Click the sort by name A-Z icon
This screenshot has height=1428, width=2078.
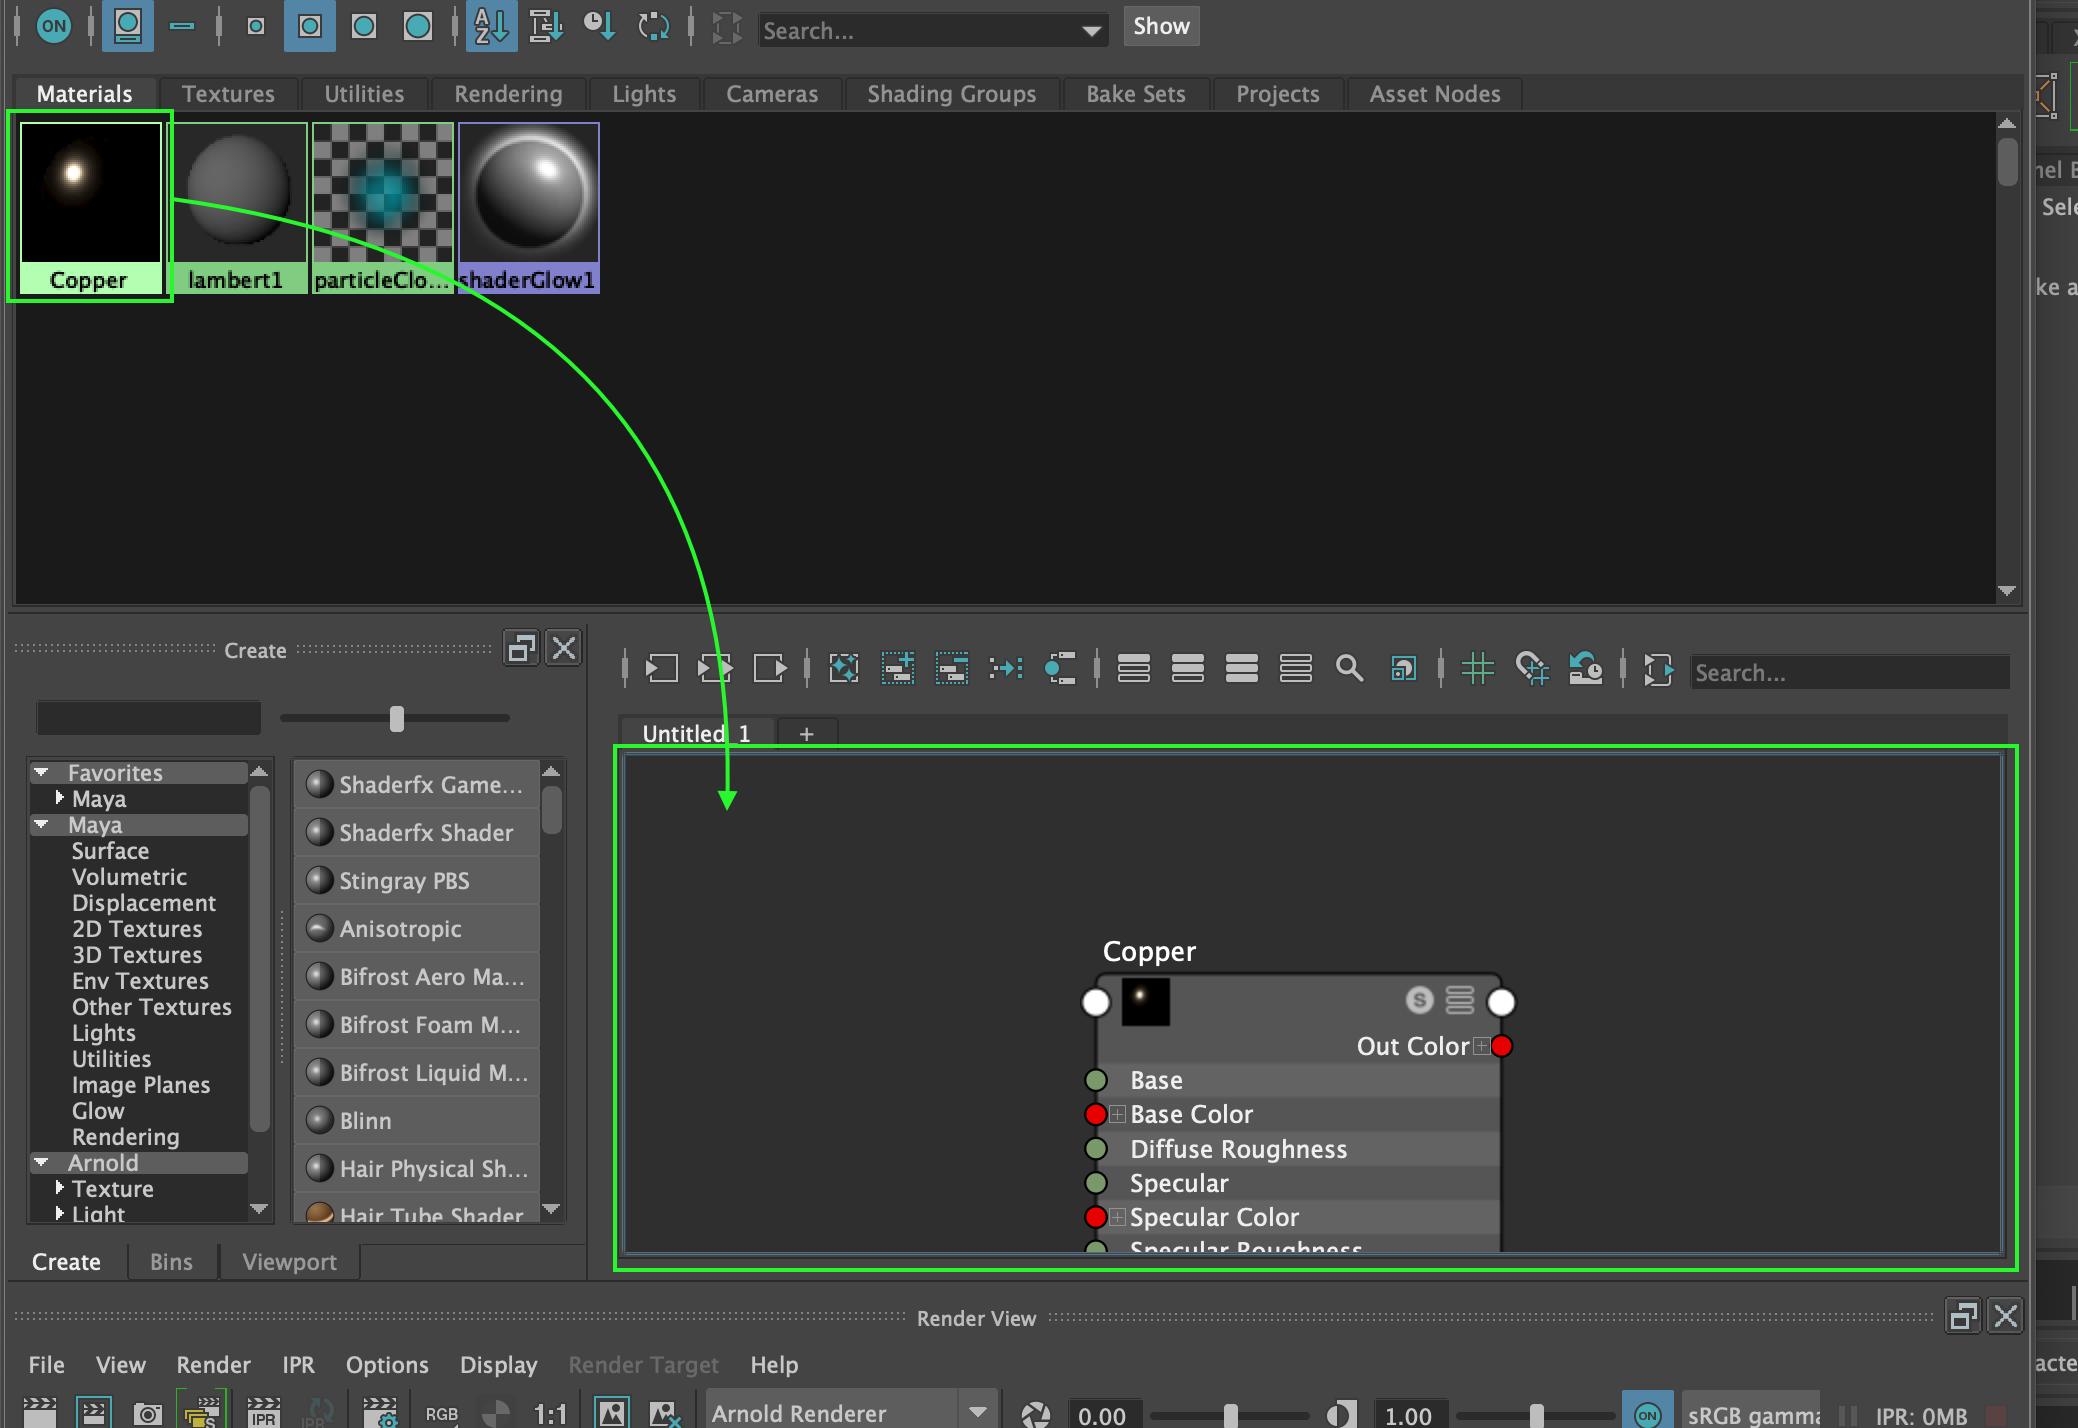490,27
